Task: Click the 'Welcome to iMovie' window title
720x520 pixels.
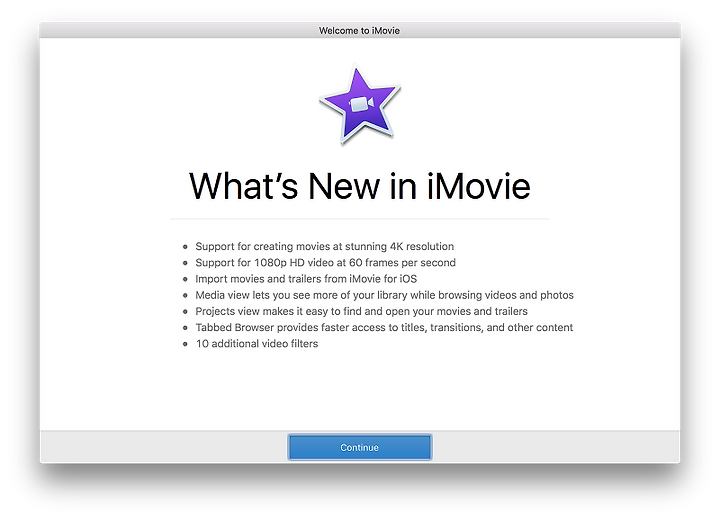Action: click(x=360, y=30)
